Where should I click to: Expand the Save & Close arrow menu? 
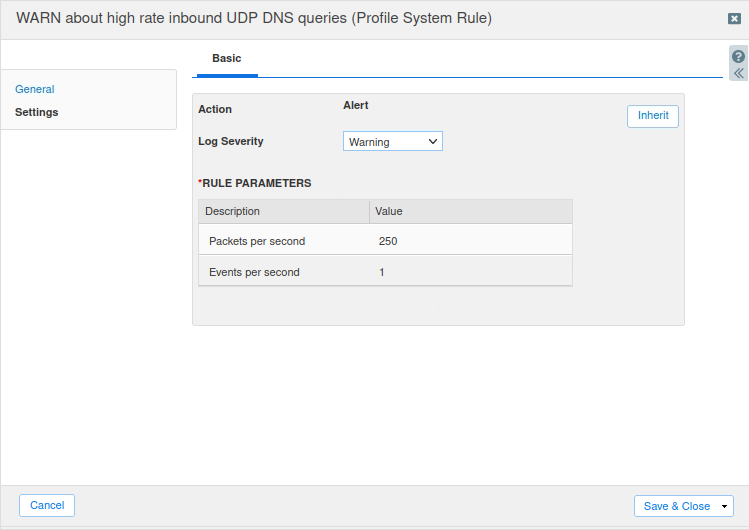[725, 506]
